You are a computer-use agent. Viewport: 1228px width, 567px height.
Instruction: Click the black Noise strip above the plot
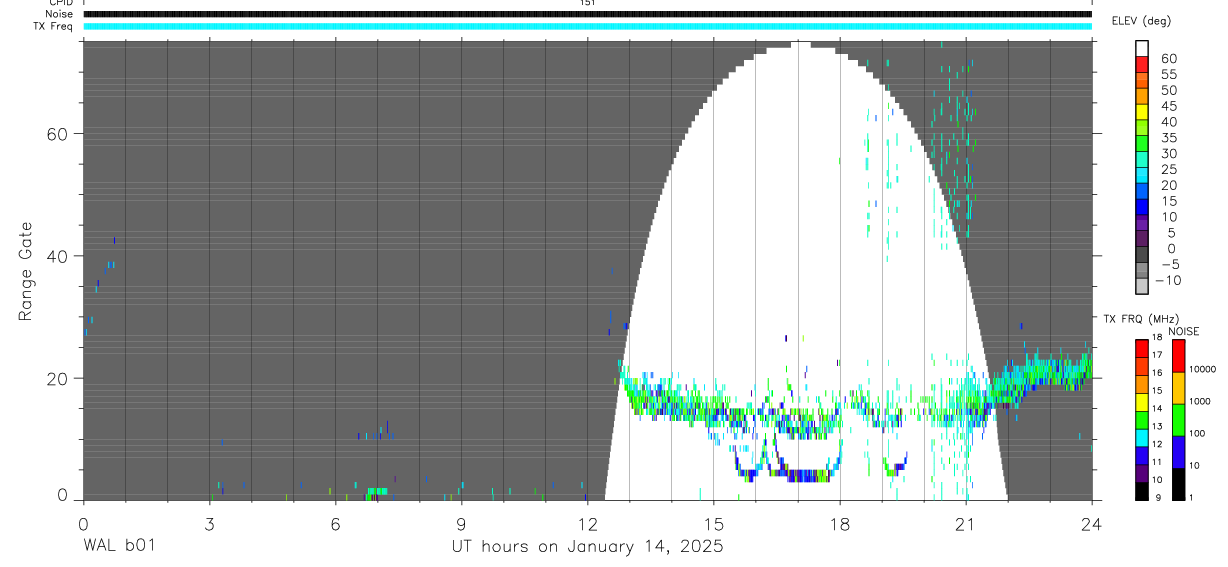click(x=587, y=14)
